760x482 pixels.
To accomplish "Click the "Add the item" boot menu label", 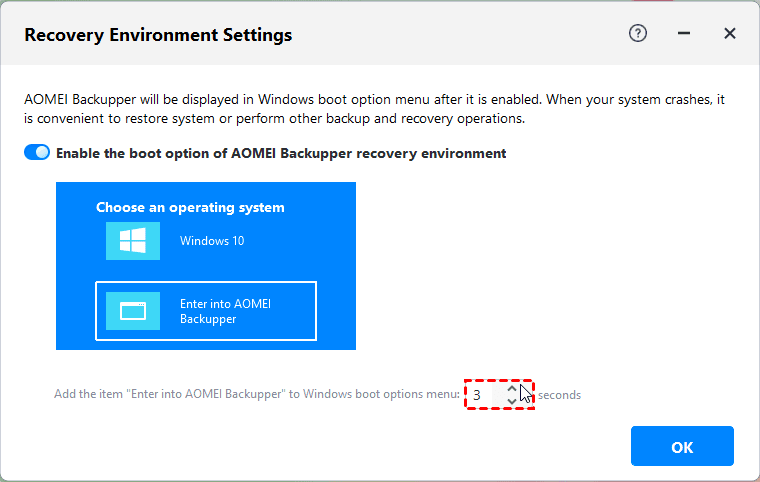I will (256, 395).
